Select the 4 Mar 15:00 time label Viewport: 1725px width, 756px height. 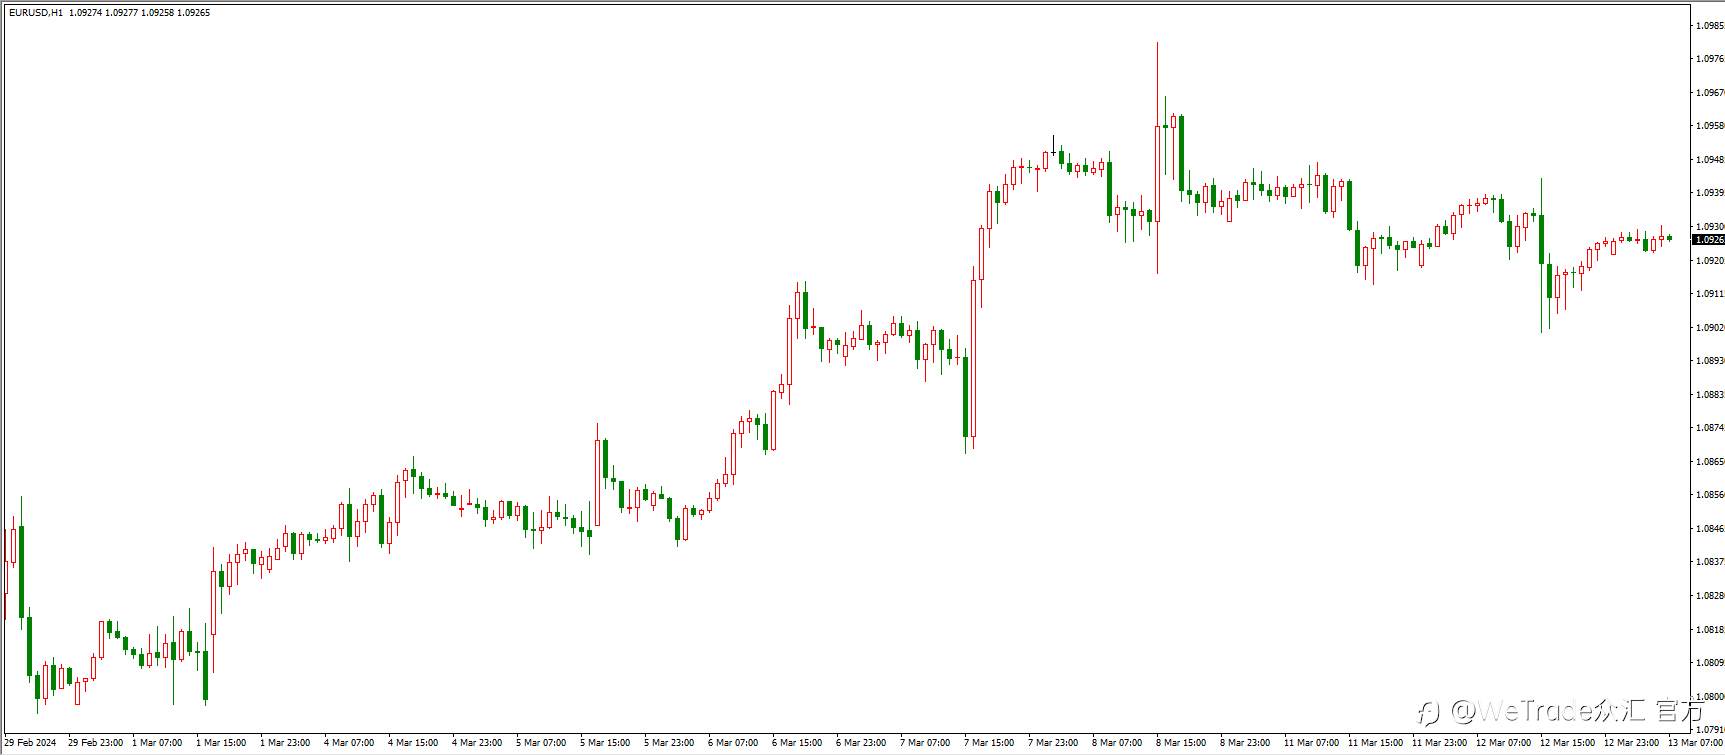coord(413,743)
